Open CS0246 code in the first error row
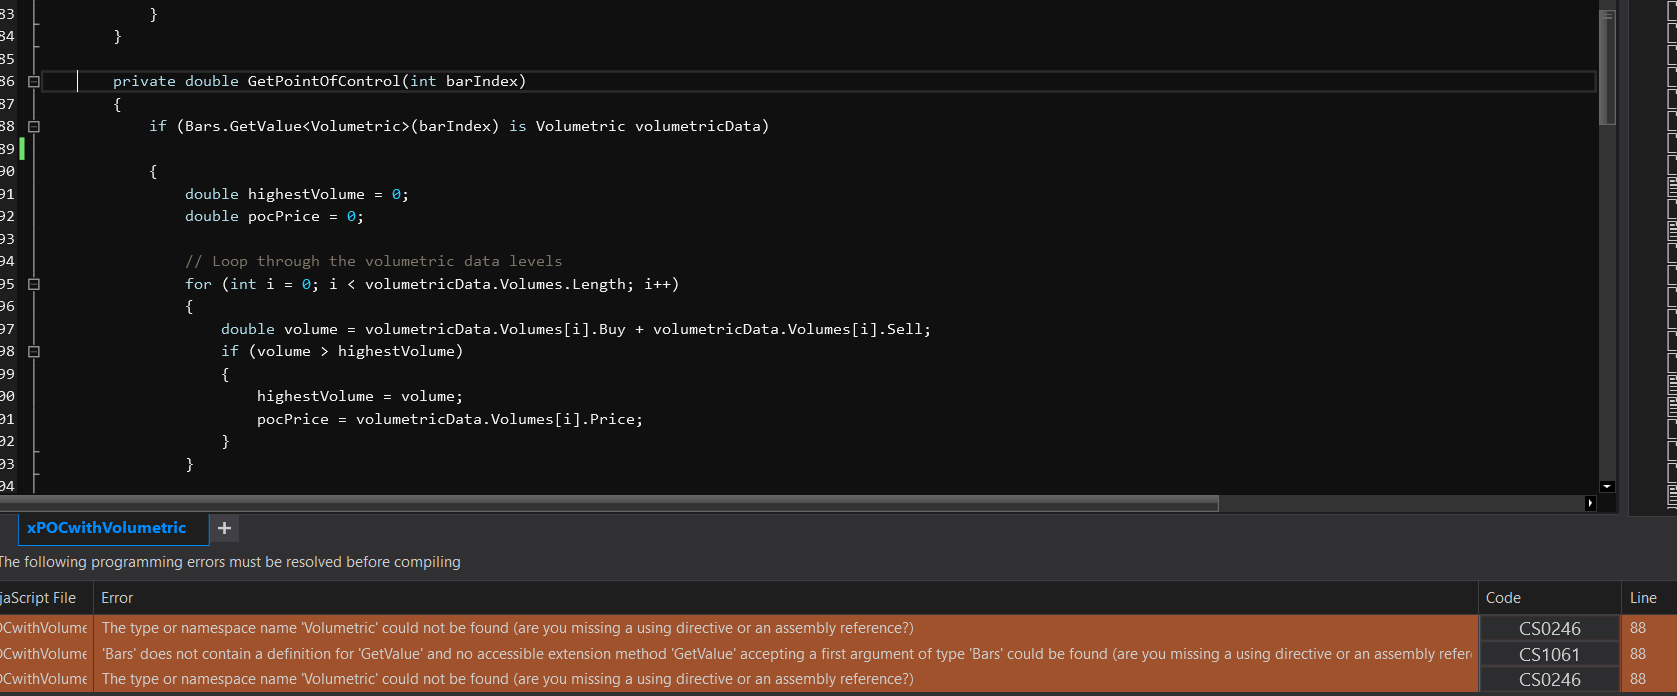 [x=1549, y=629]
